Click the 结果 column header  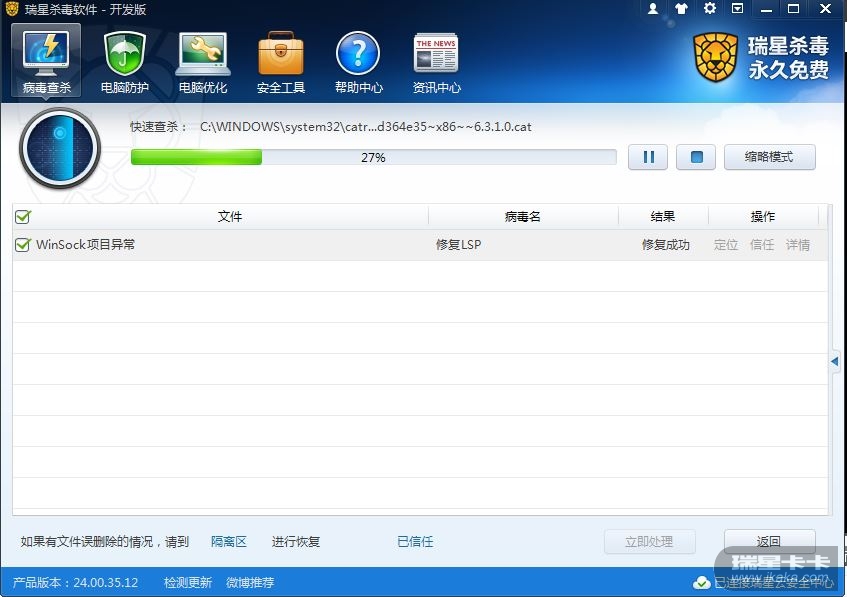(x=663, y=217)
